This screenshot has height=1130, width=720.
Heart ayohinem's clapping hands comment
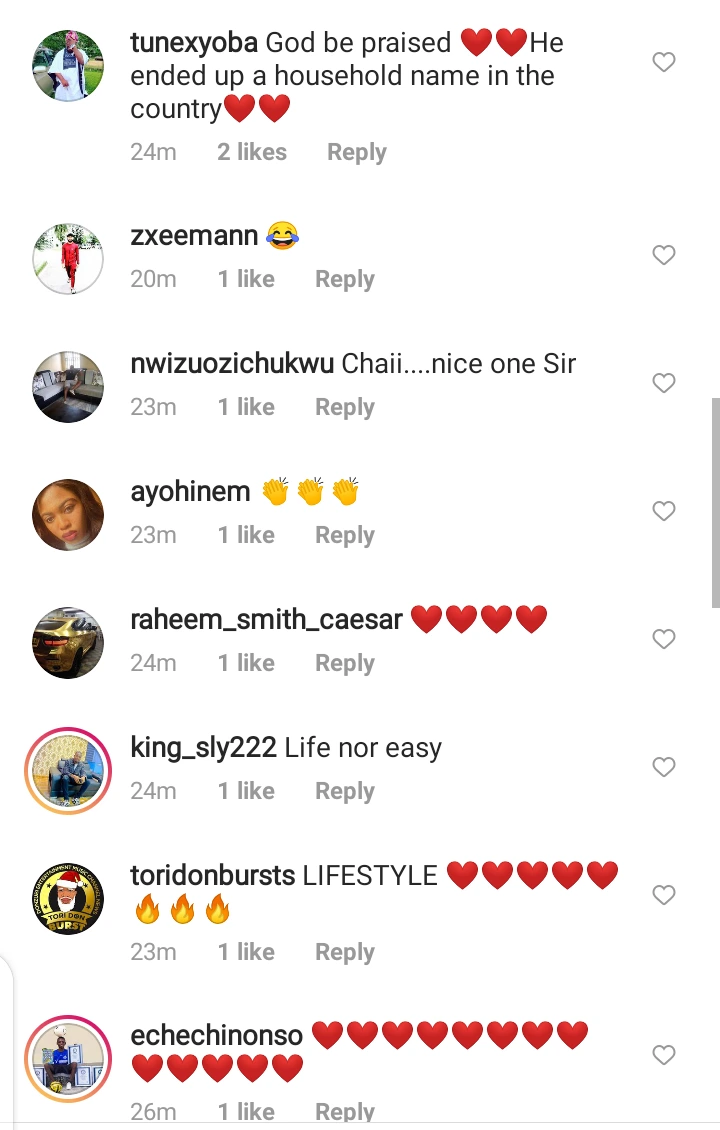point(664,511)
